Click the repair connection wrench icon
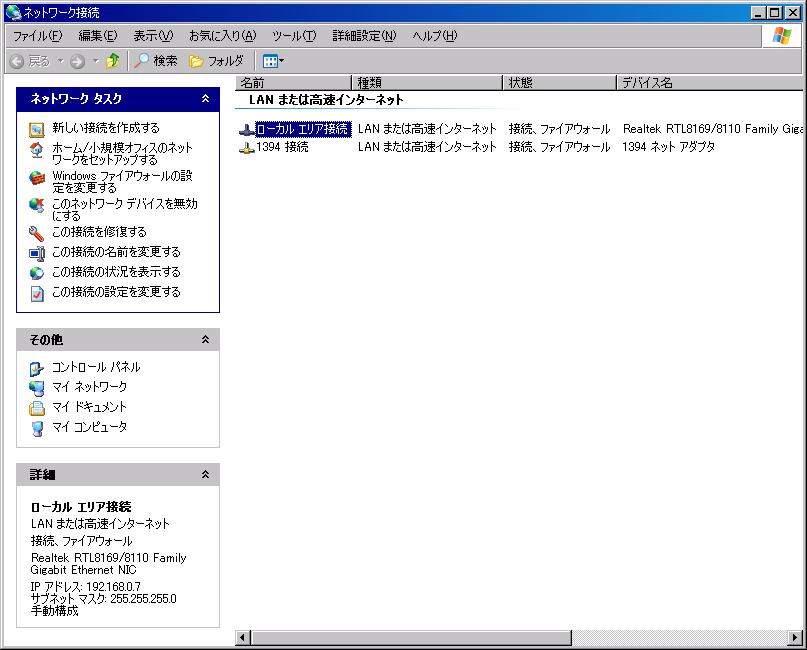The height and width of the screenshot is (650, 807). click(37, 234)
